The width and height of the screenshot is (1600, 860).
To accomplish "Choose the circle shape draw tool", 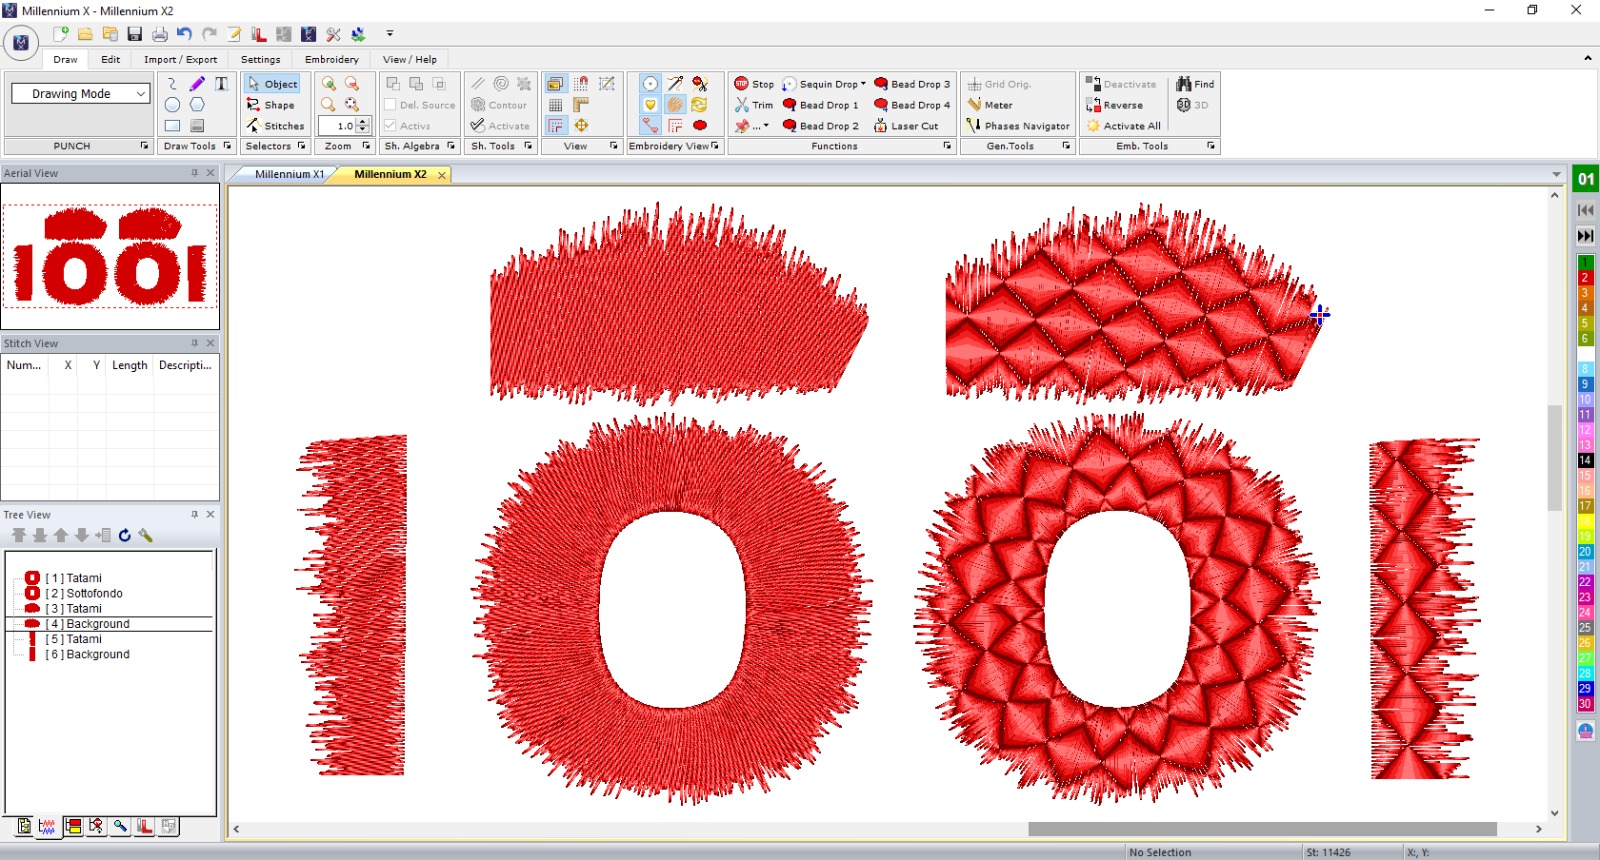I will coord(172,105).
